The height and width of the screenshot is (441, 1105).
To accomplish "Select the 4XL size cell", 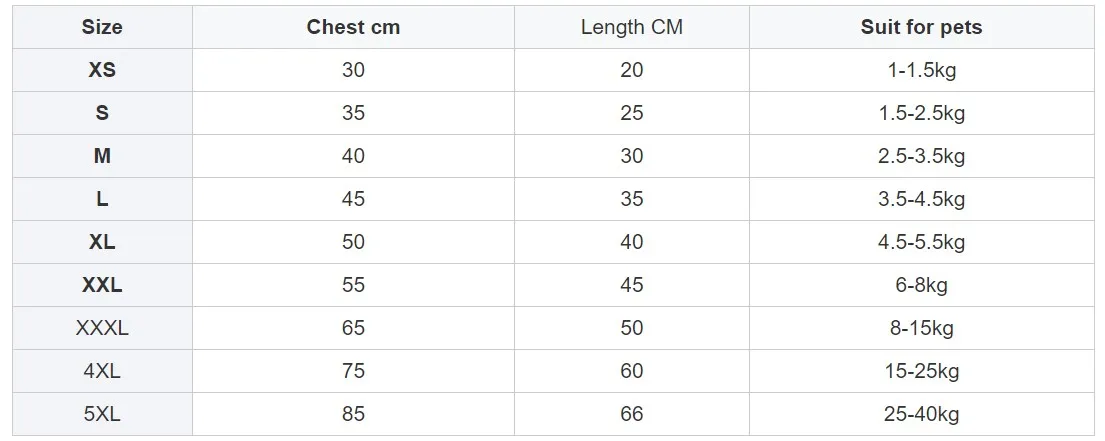I will pyautogui.click(x=102, y=371).
